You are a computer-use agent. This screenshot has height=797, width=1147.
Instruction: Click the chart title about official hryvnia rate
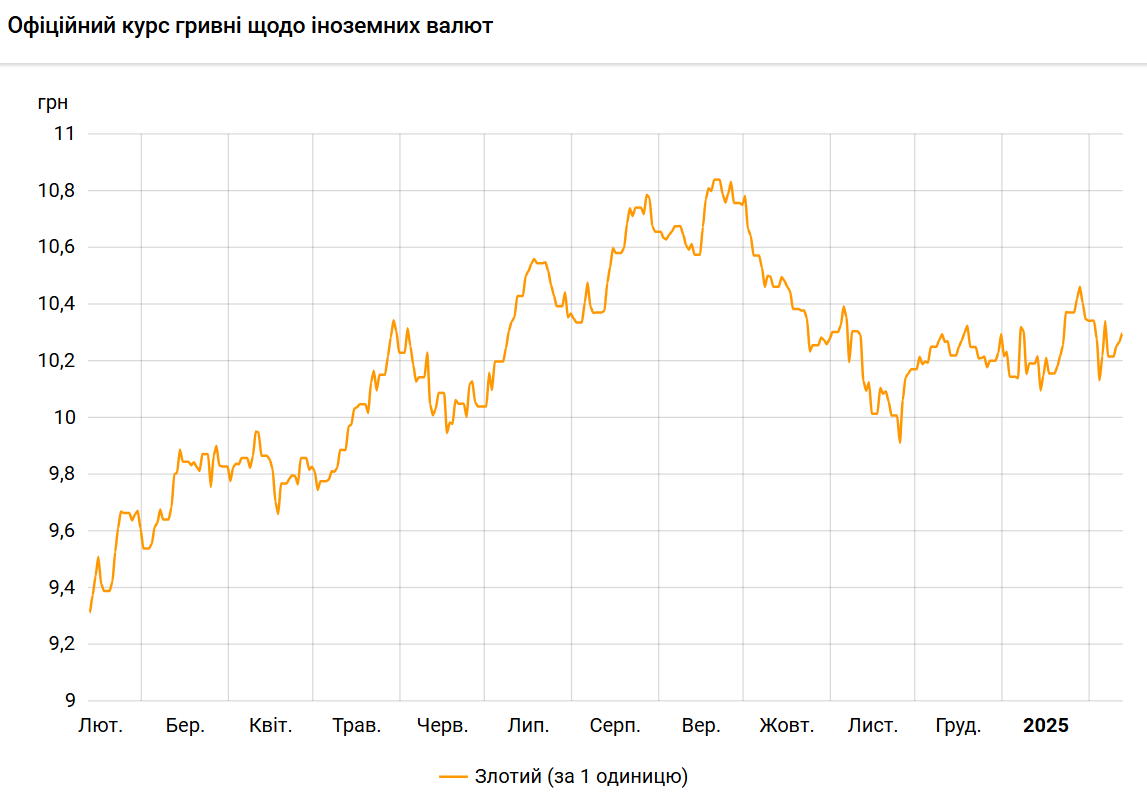(250, 27)
